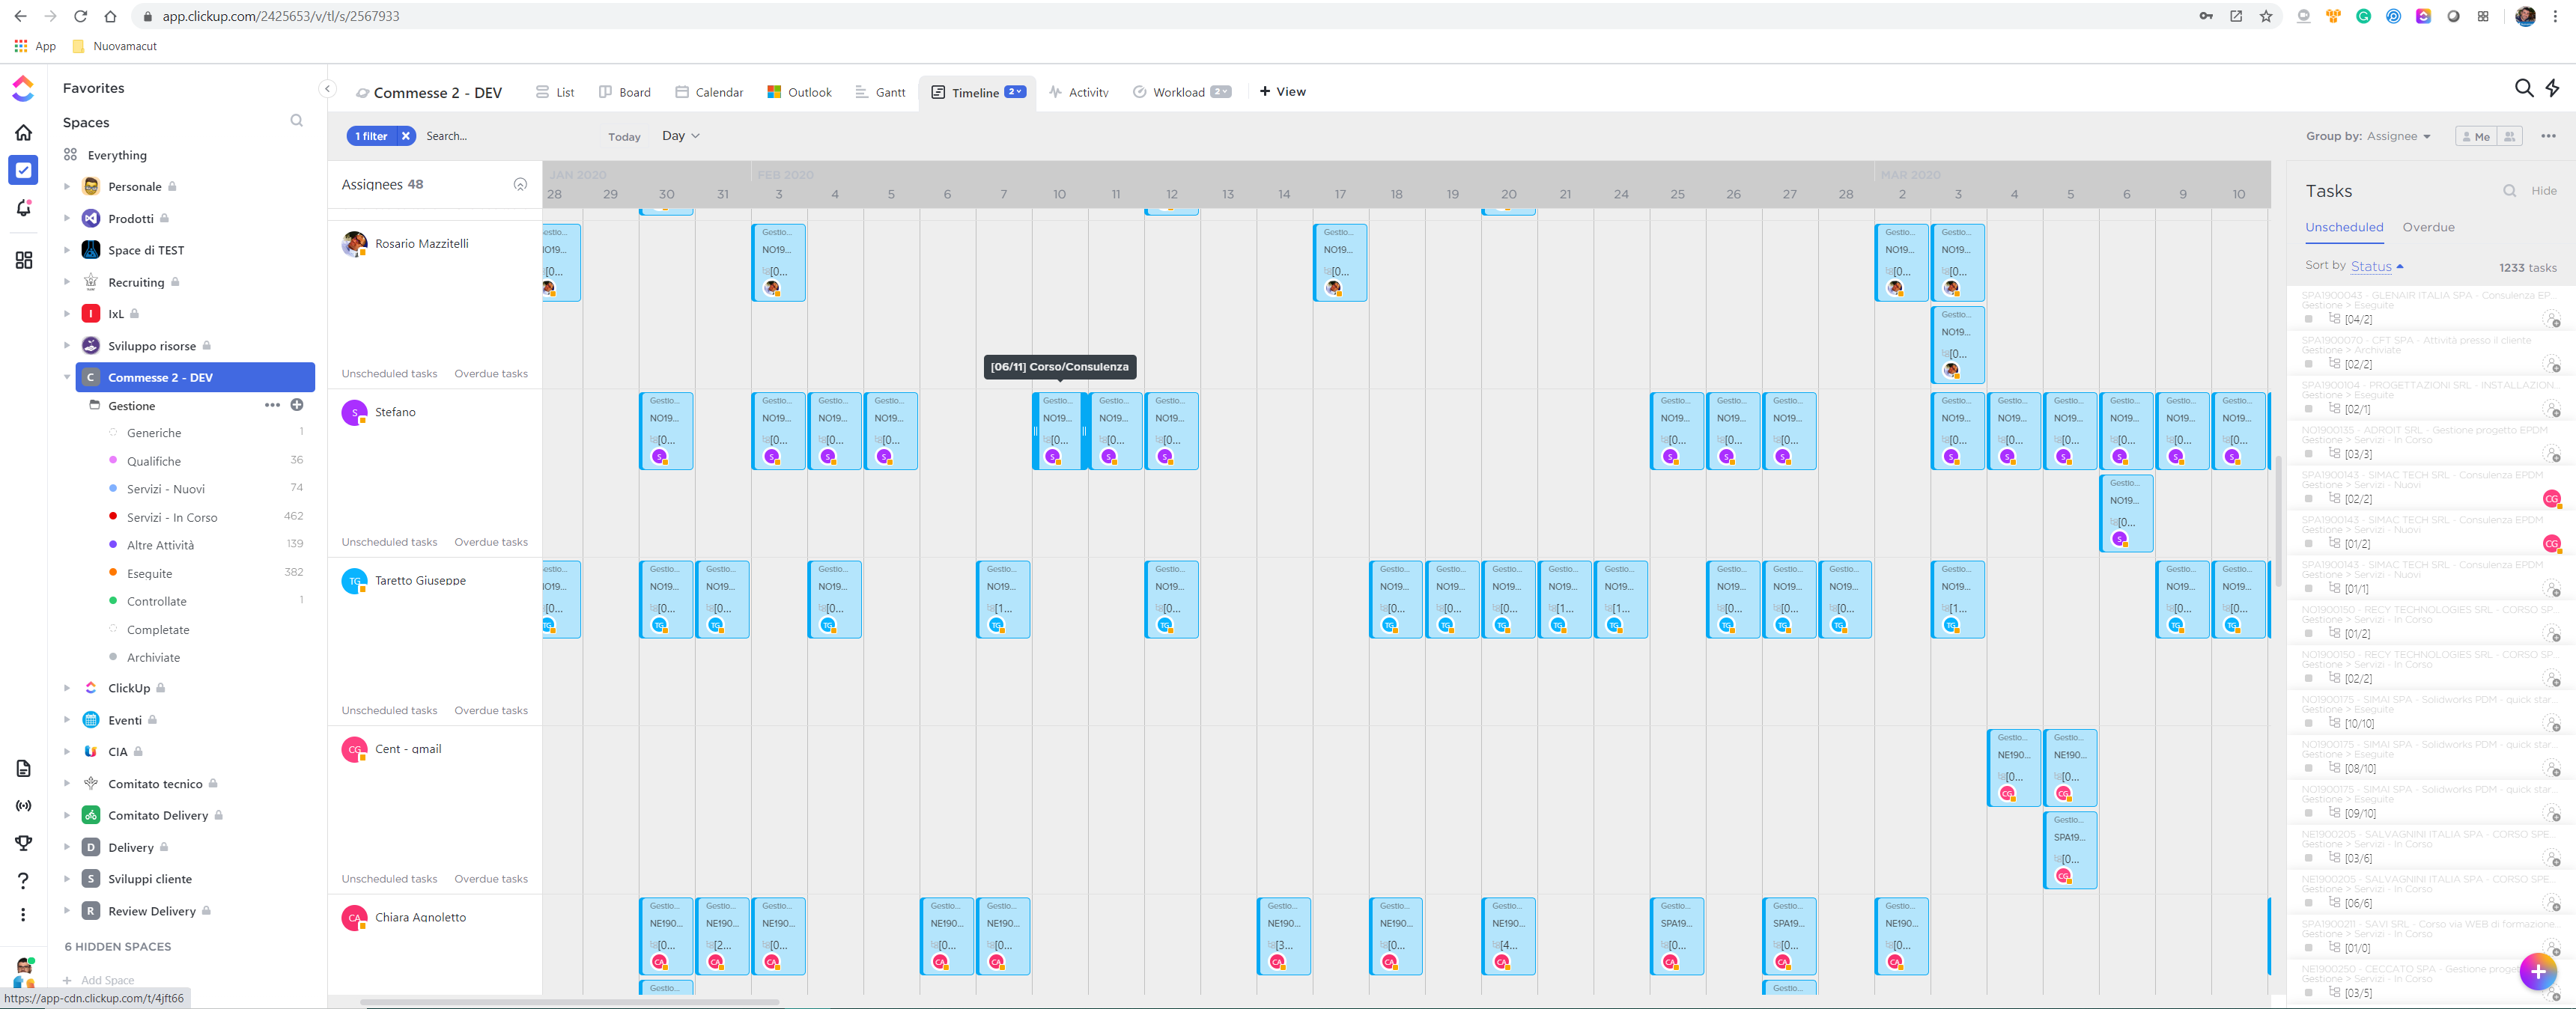
Task: Open the Day zoom dropdown
Action: (x=680, y=136)
